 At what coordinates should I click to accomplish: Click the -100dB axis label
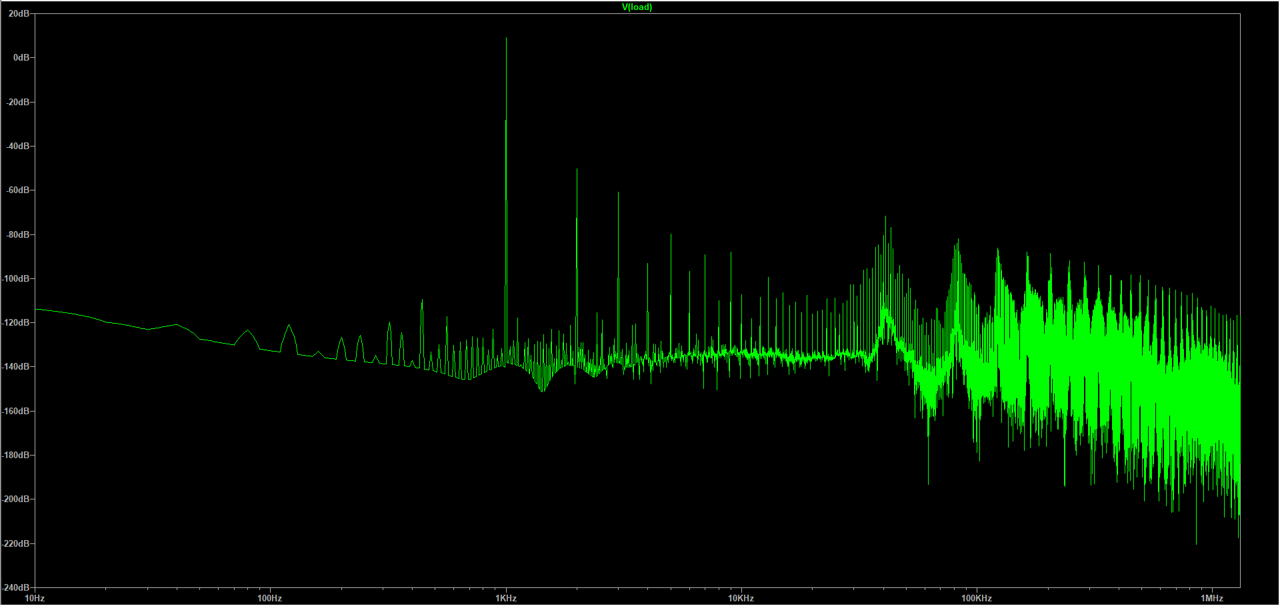16,278
